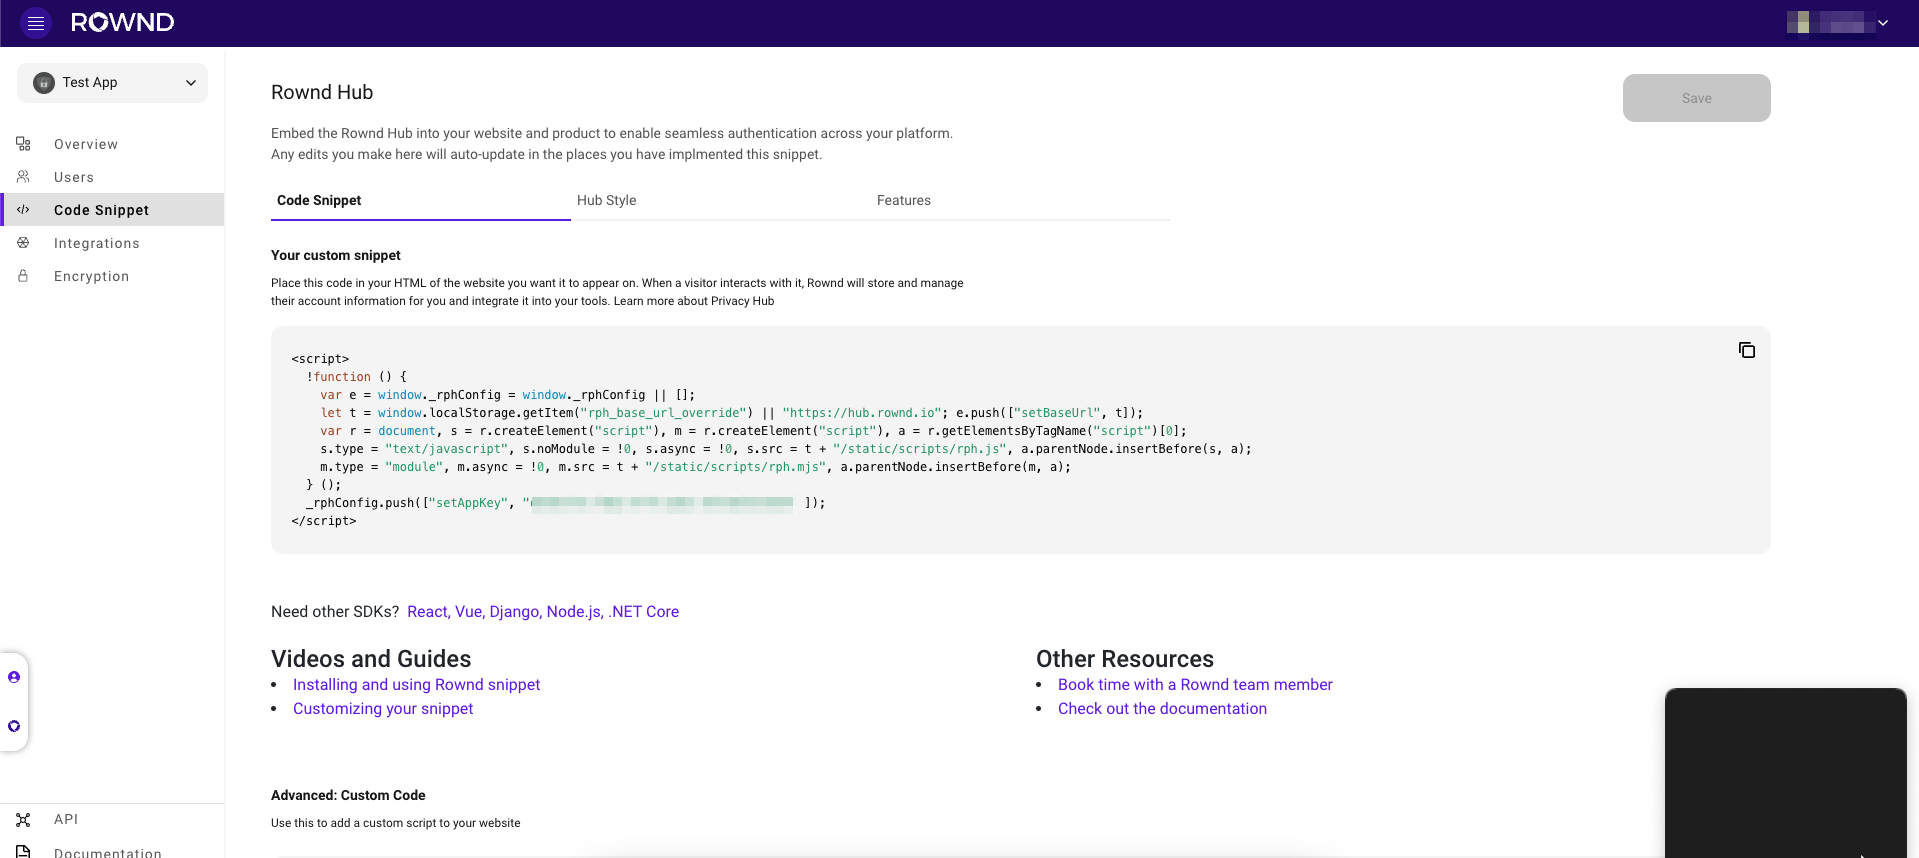
Task: Go to Users in the sidebar
Action: pos(112,177)
